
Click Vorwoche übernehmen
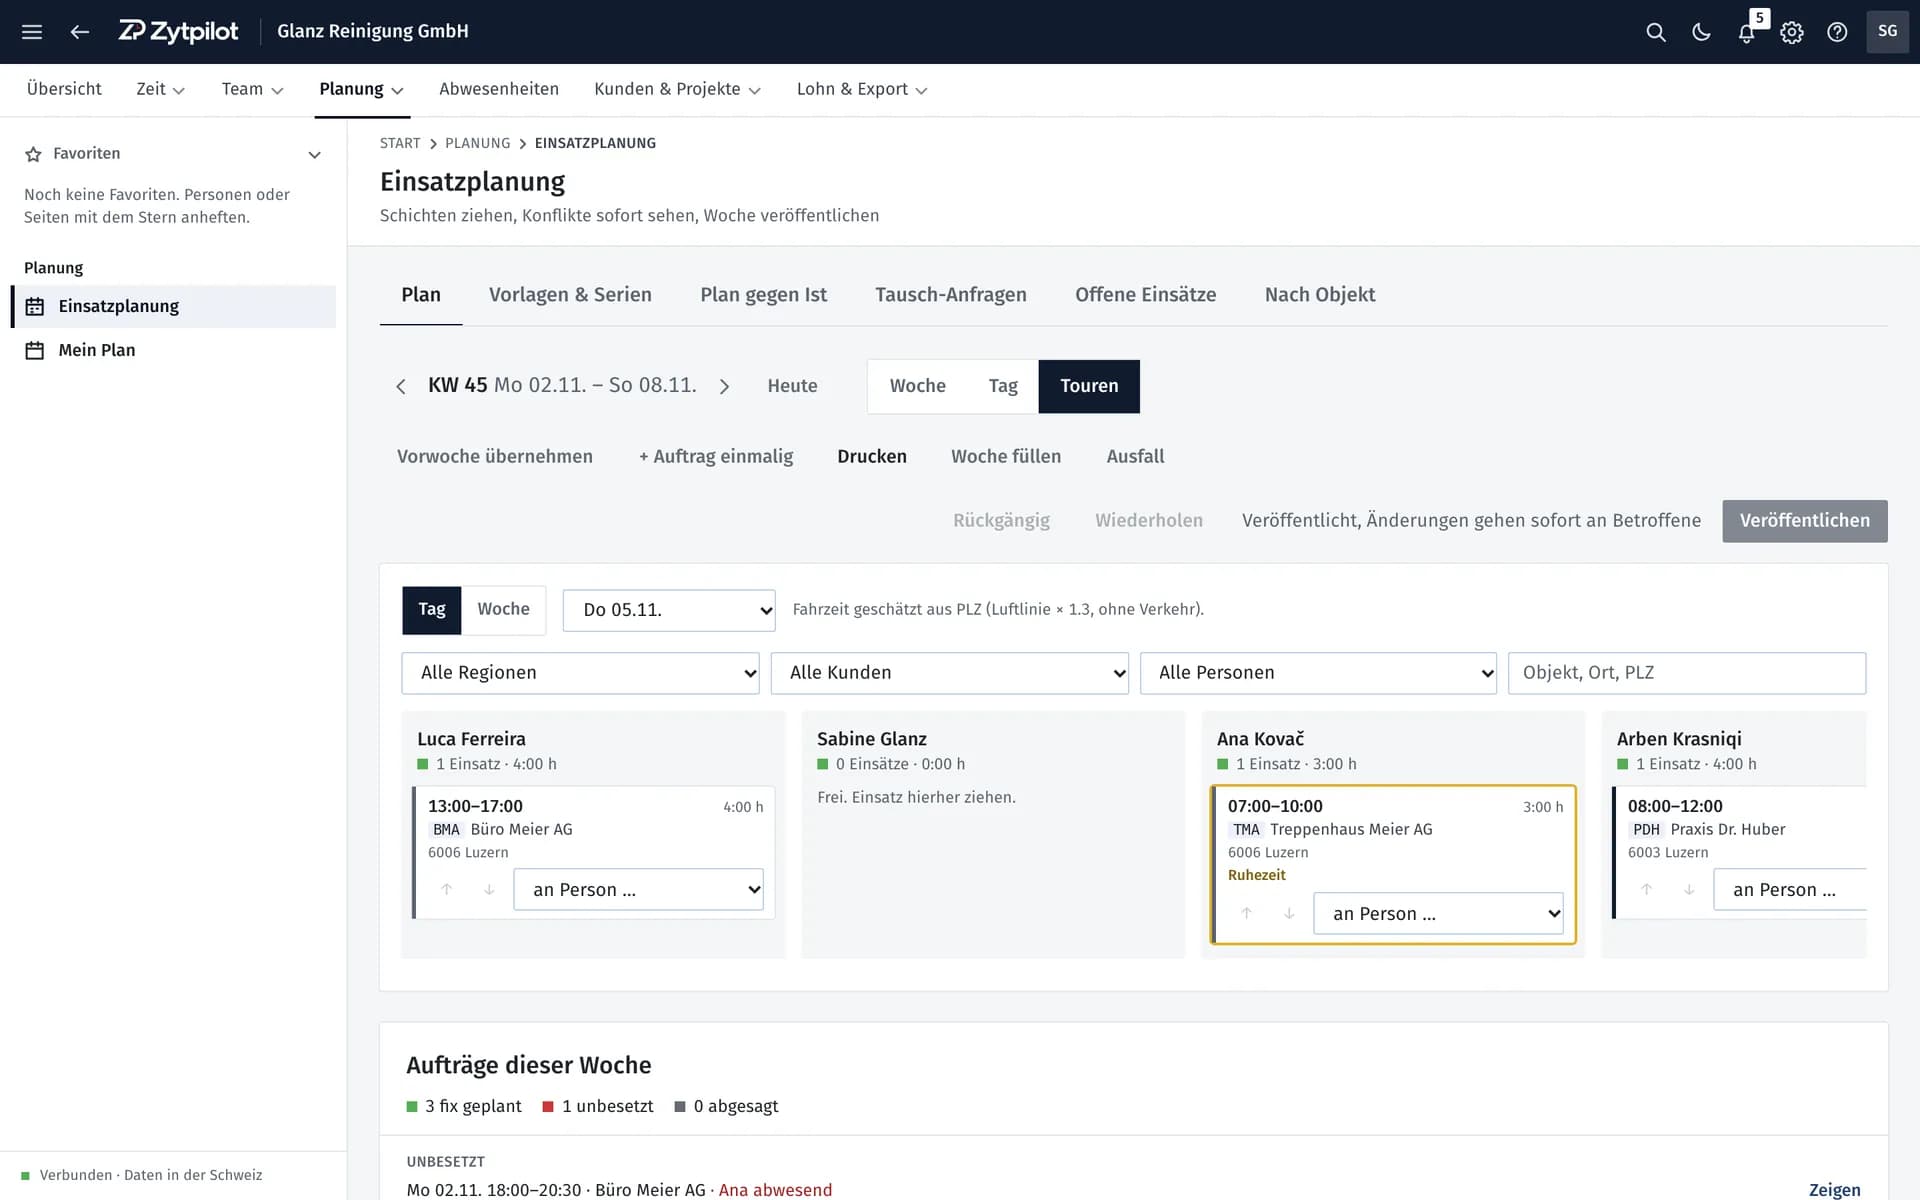[x=495, y=457]
